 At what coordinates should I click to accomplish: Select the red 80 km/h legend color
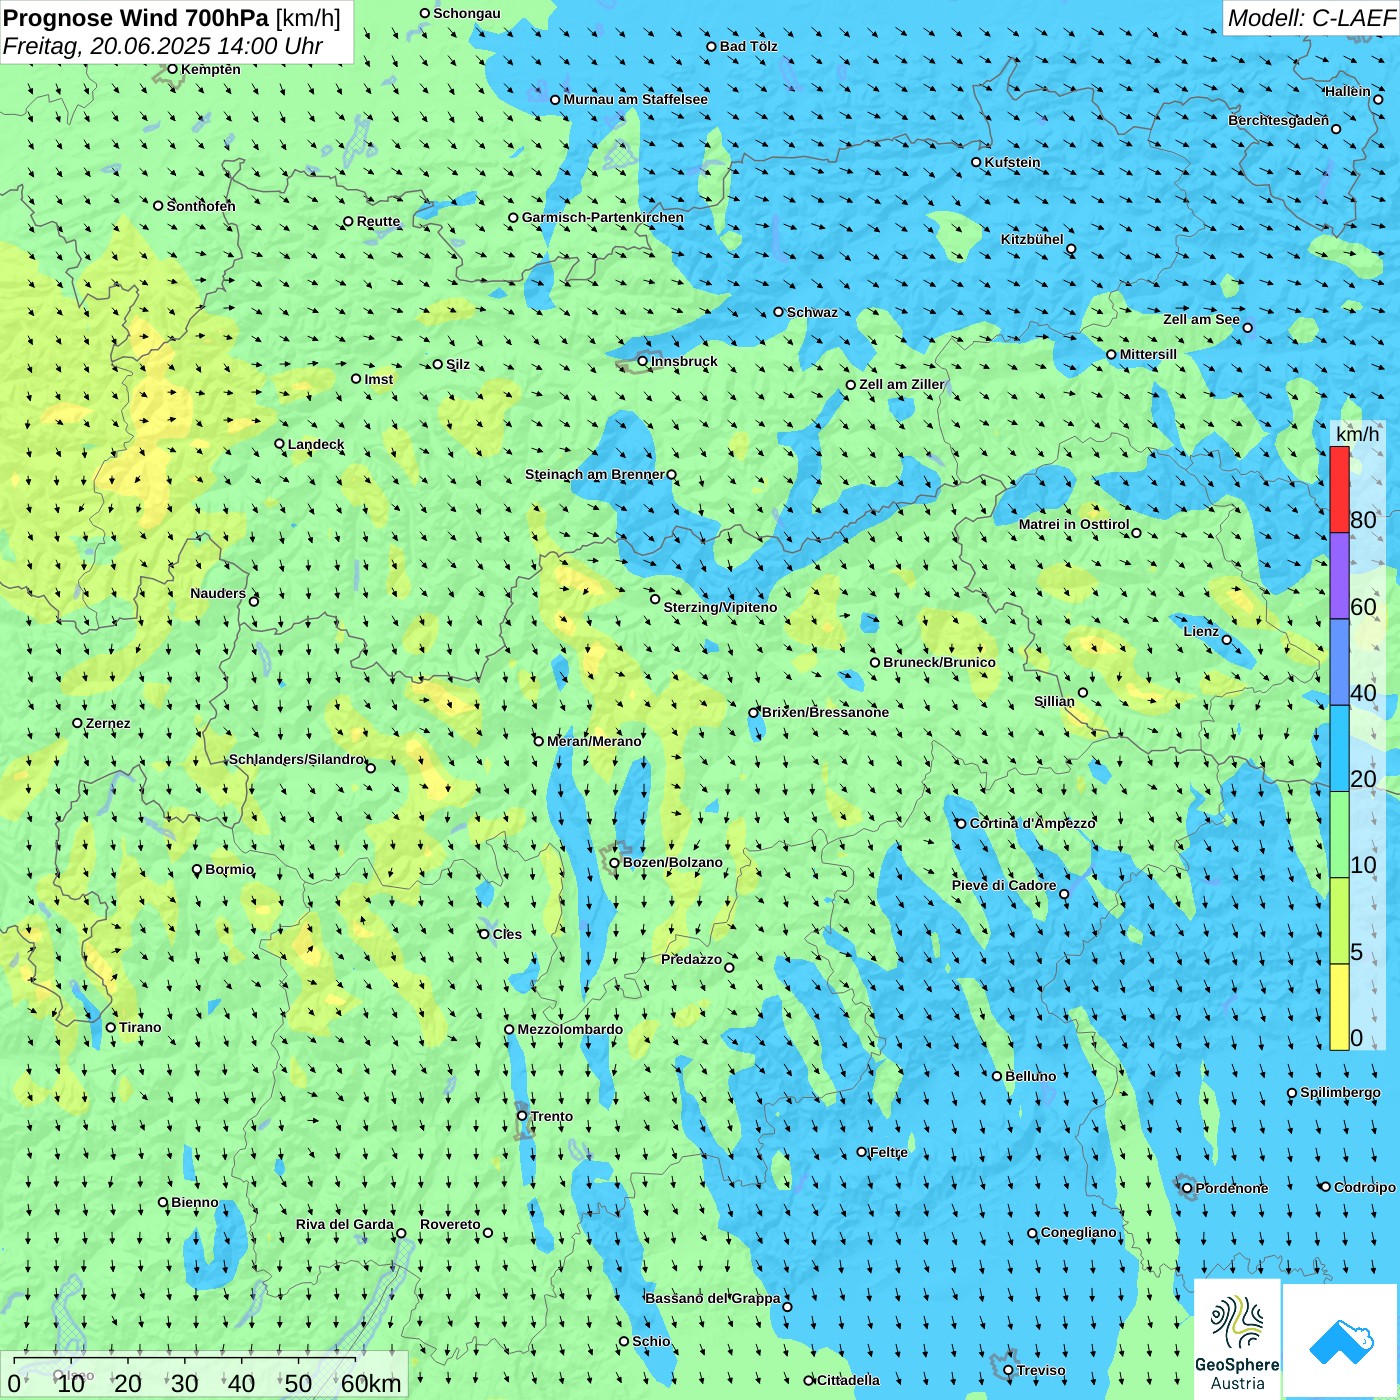[x=1339, y=489]
